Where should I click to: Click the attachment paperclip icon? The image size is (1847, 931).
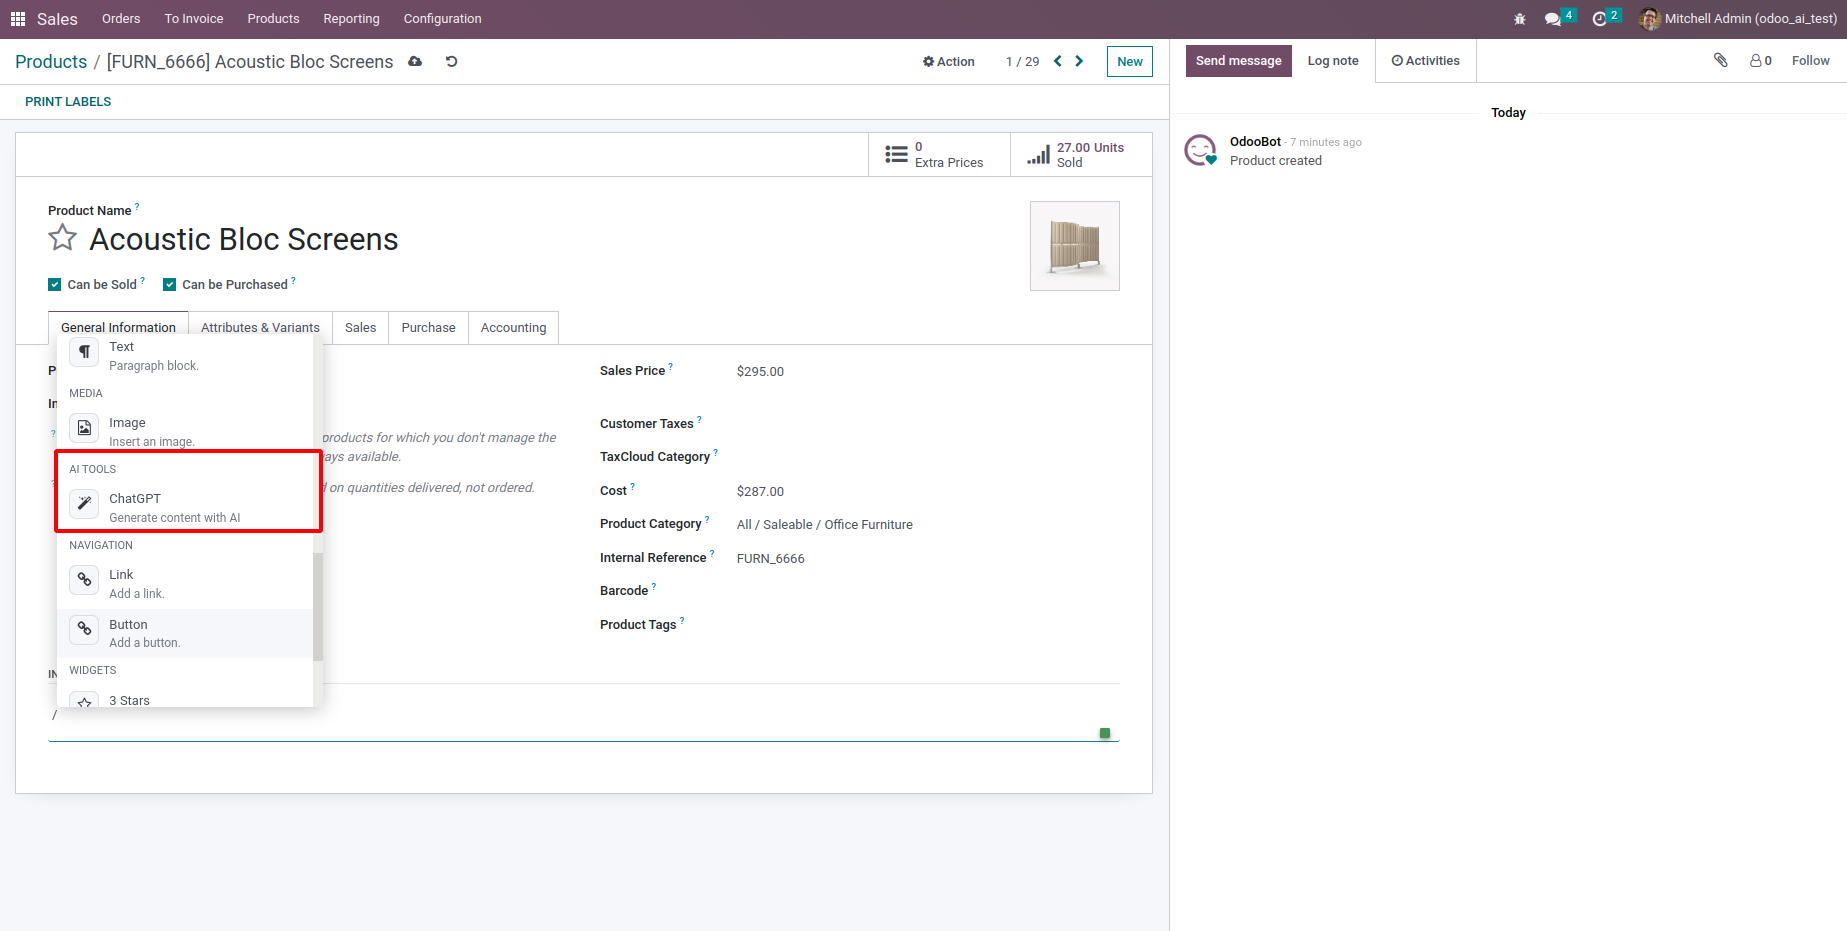tap(1721, 61)
